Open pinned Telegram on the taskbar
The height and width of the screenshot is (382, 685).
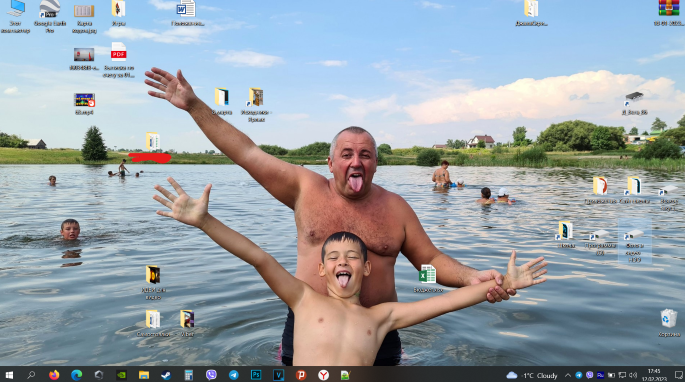[x=234, y=375]
